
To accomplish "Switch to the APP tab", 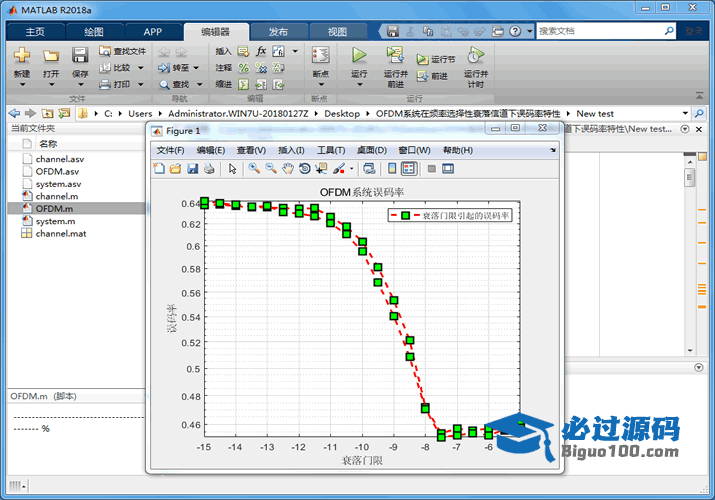I will click(x=153, y=32).
